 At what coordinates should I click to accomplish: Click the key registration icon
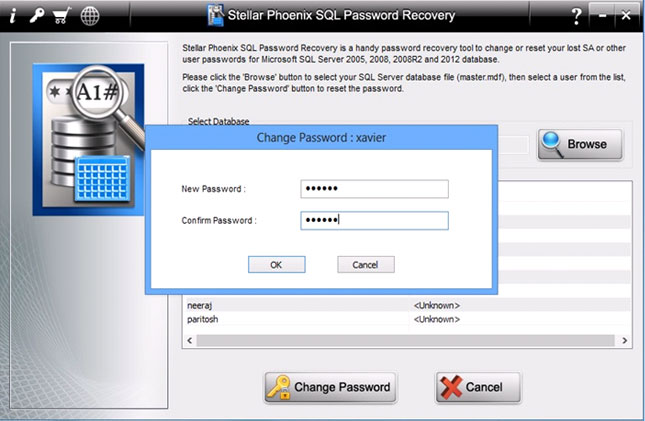point(37,16)
